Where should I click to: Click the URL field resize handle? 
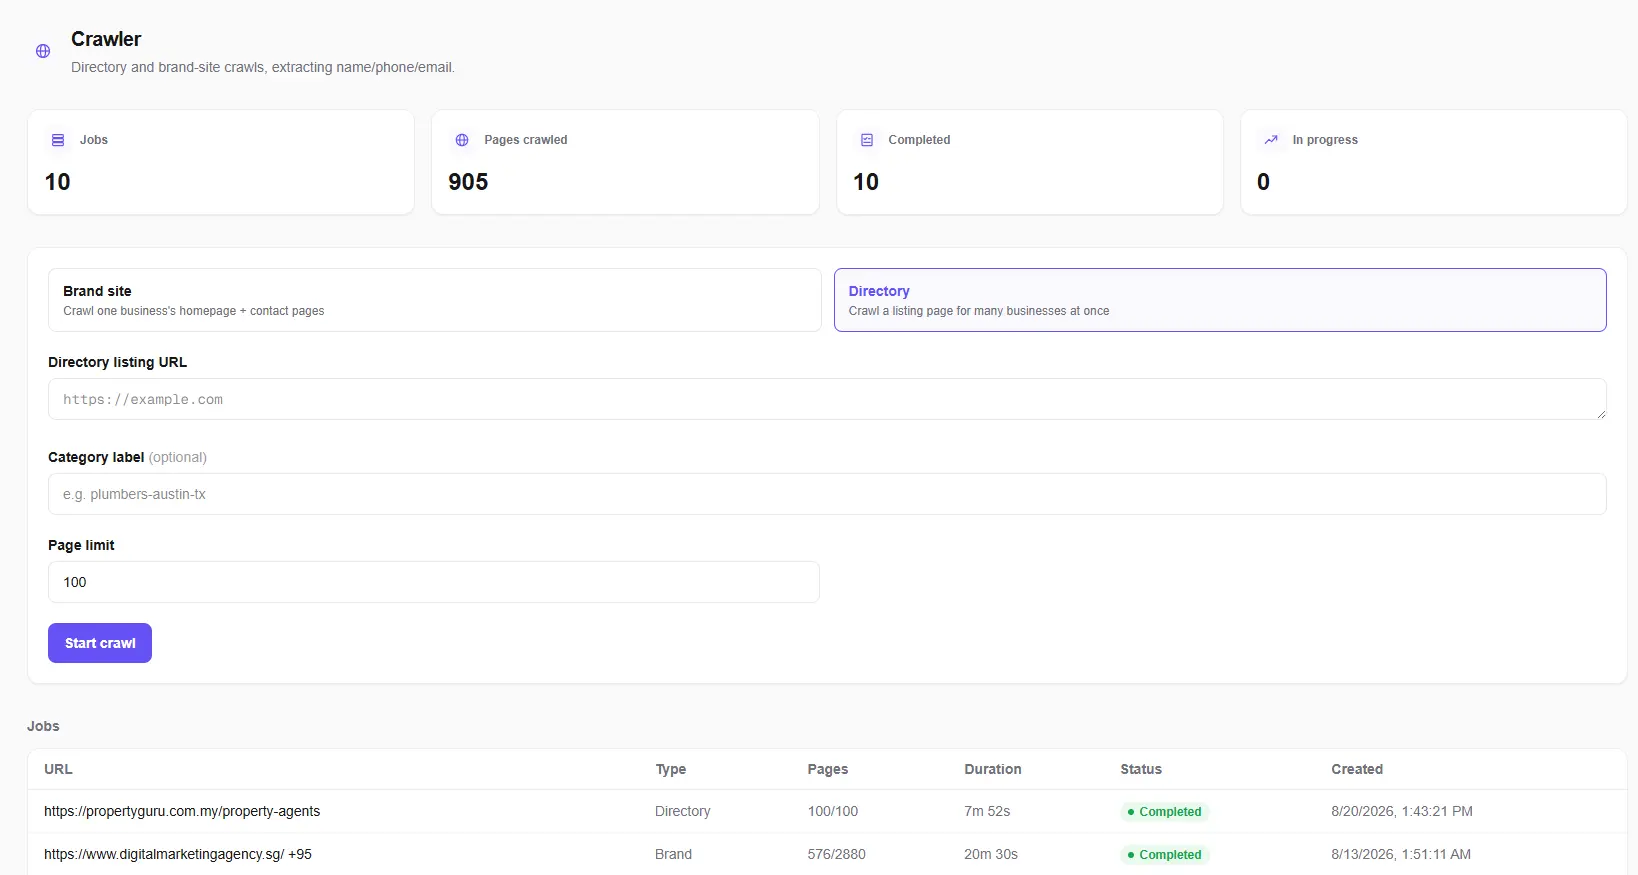pyautogui.click(x=1600, y=413)
